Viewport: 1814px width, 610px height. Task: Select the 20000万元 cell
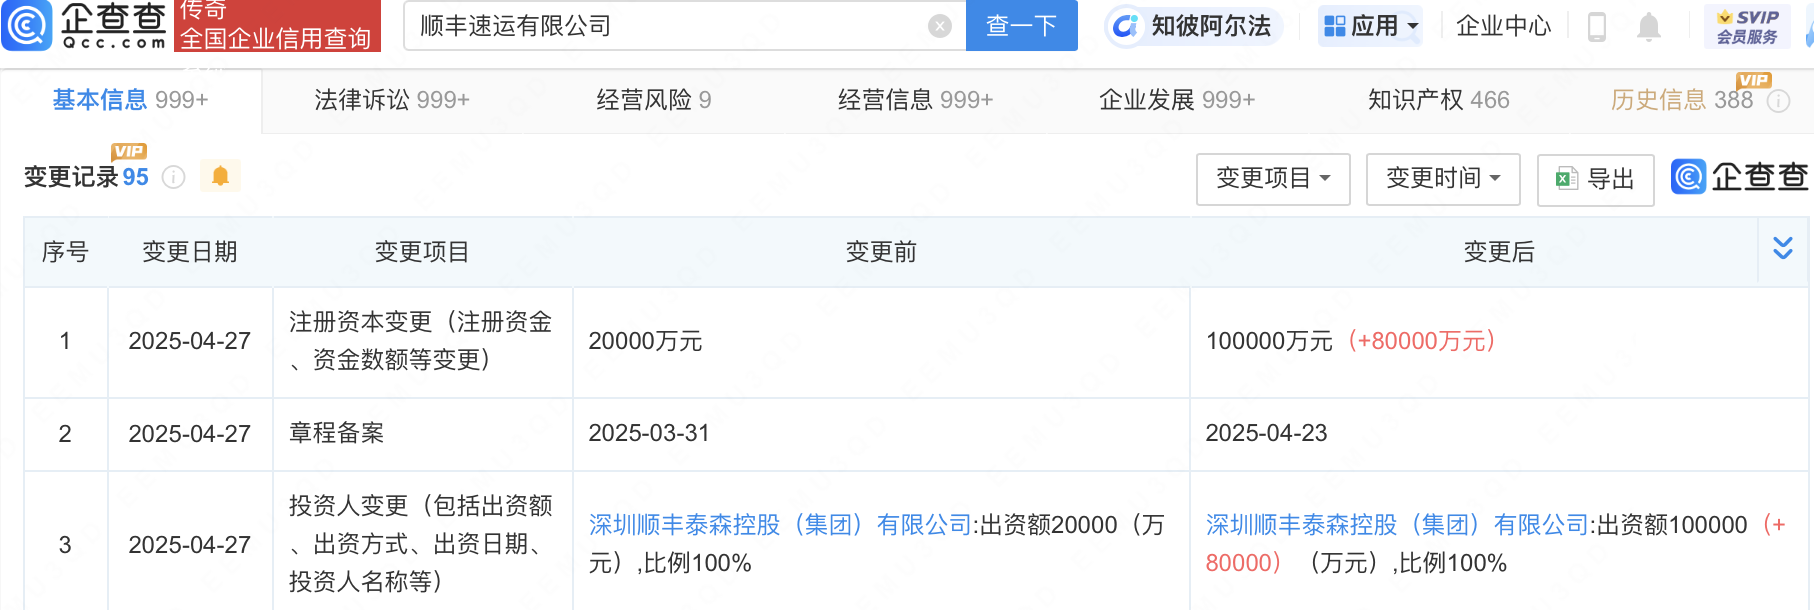(x=881, y=342)
